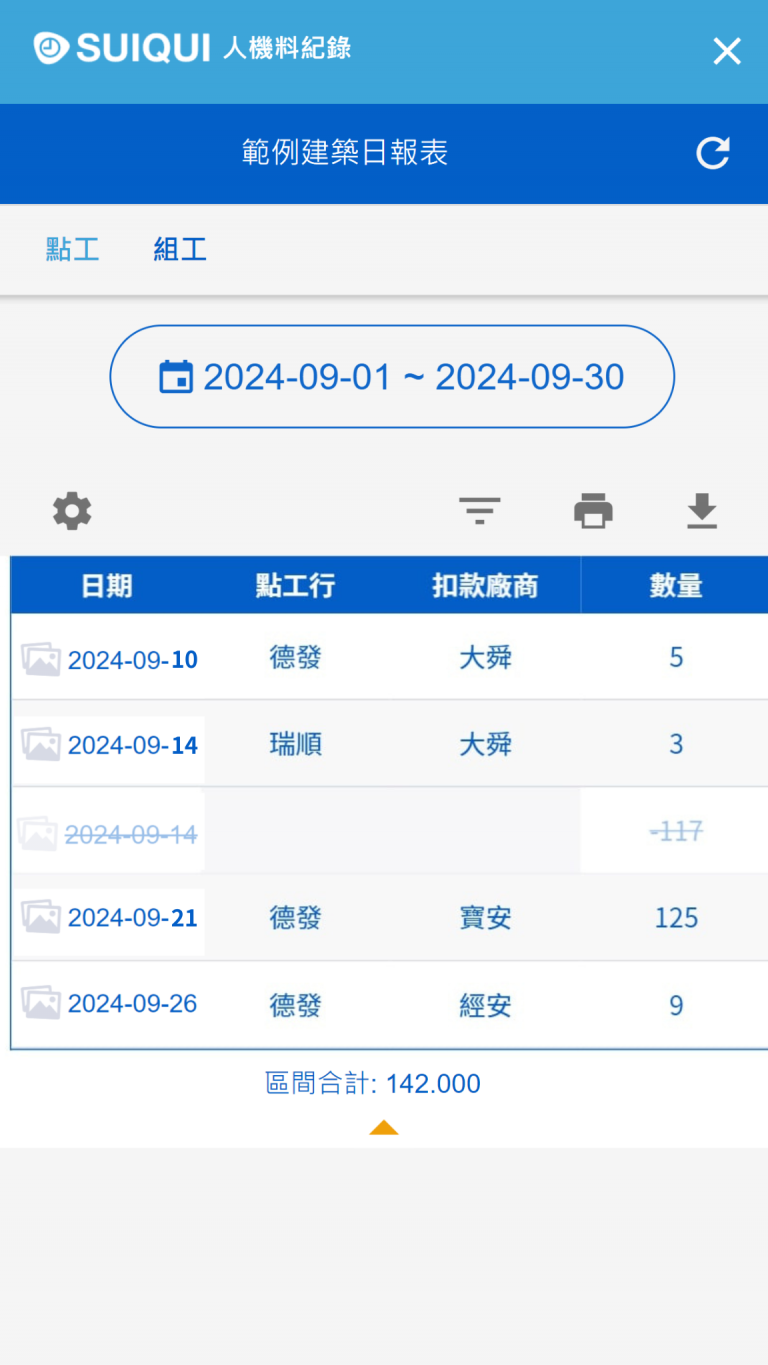Open image icon for 2024-09-26 row

[41, 1003]
